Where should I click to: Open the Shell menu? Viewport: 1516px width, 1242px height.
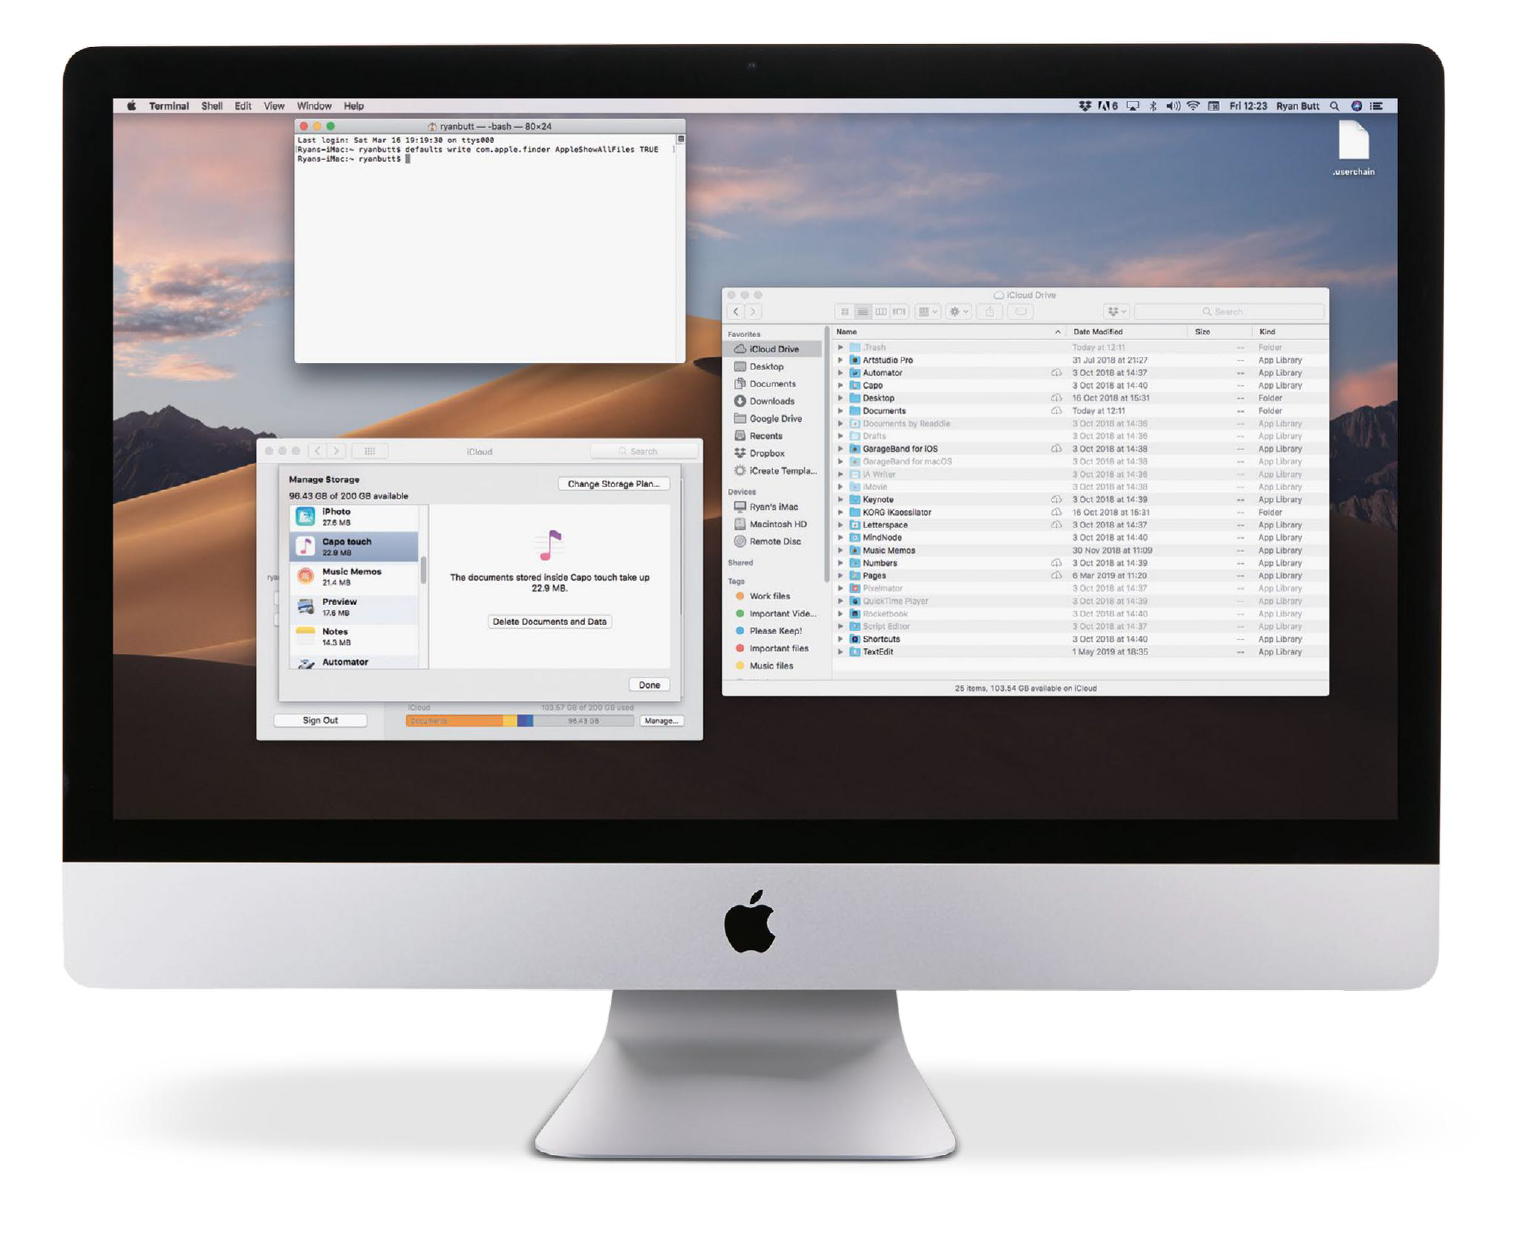pos(212,106)
